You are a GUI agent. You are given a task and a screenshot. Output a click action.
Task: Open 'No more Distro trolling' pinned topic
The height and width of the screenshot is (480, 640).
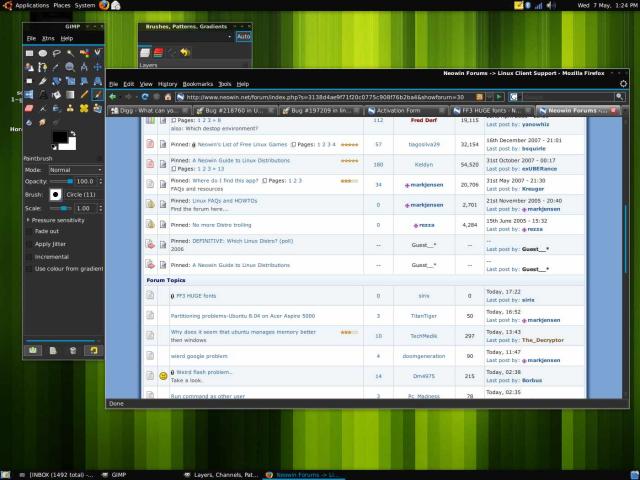(222, 225)
